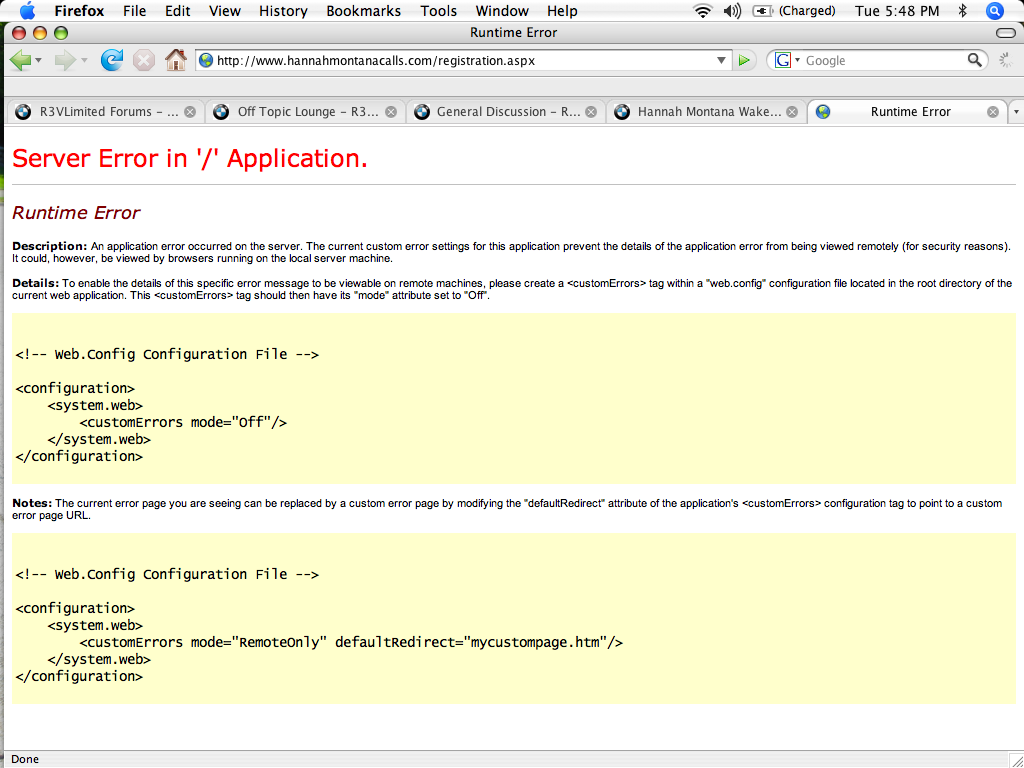Click the search magnifier icon
The height and width of the screenshot is (768, 1024).
tap(975, 61)
